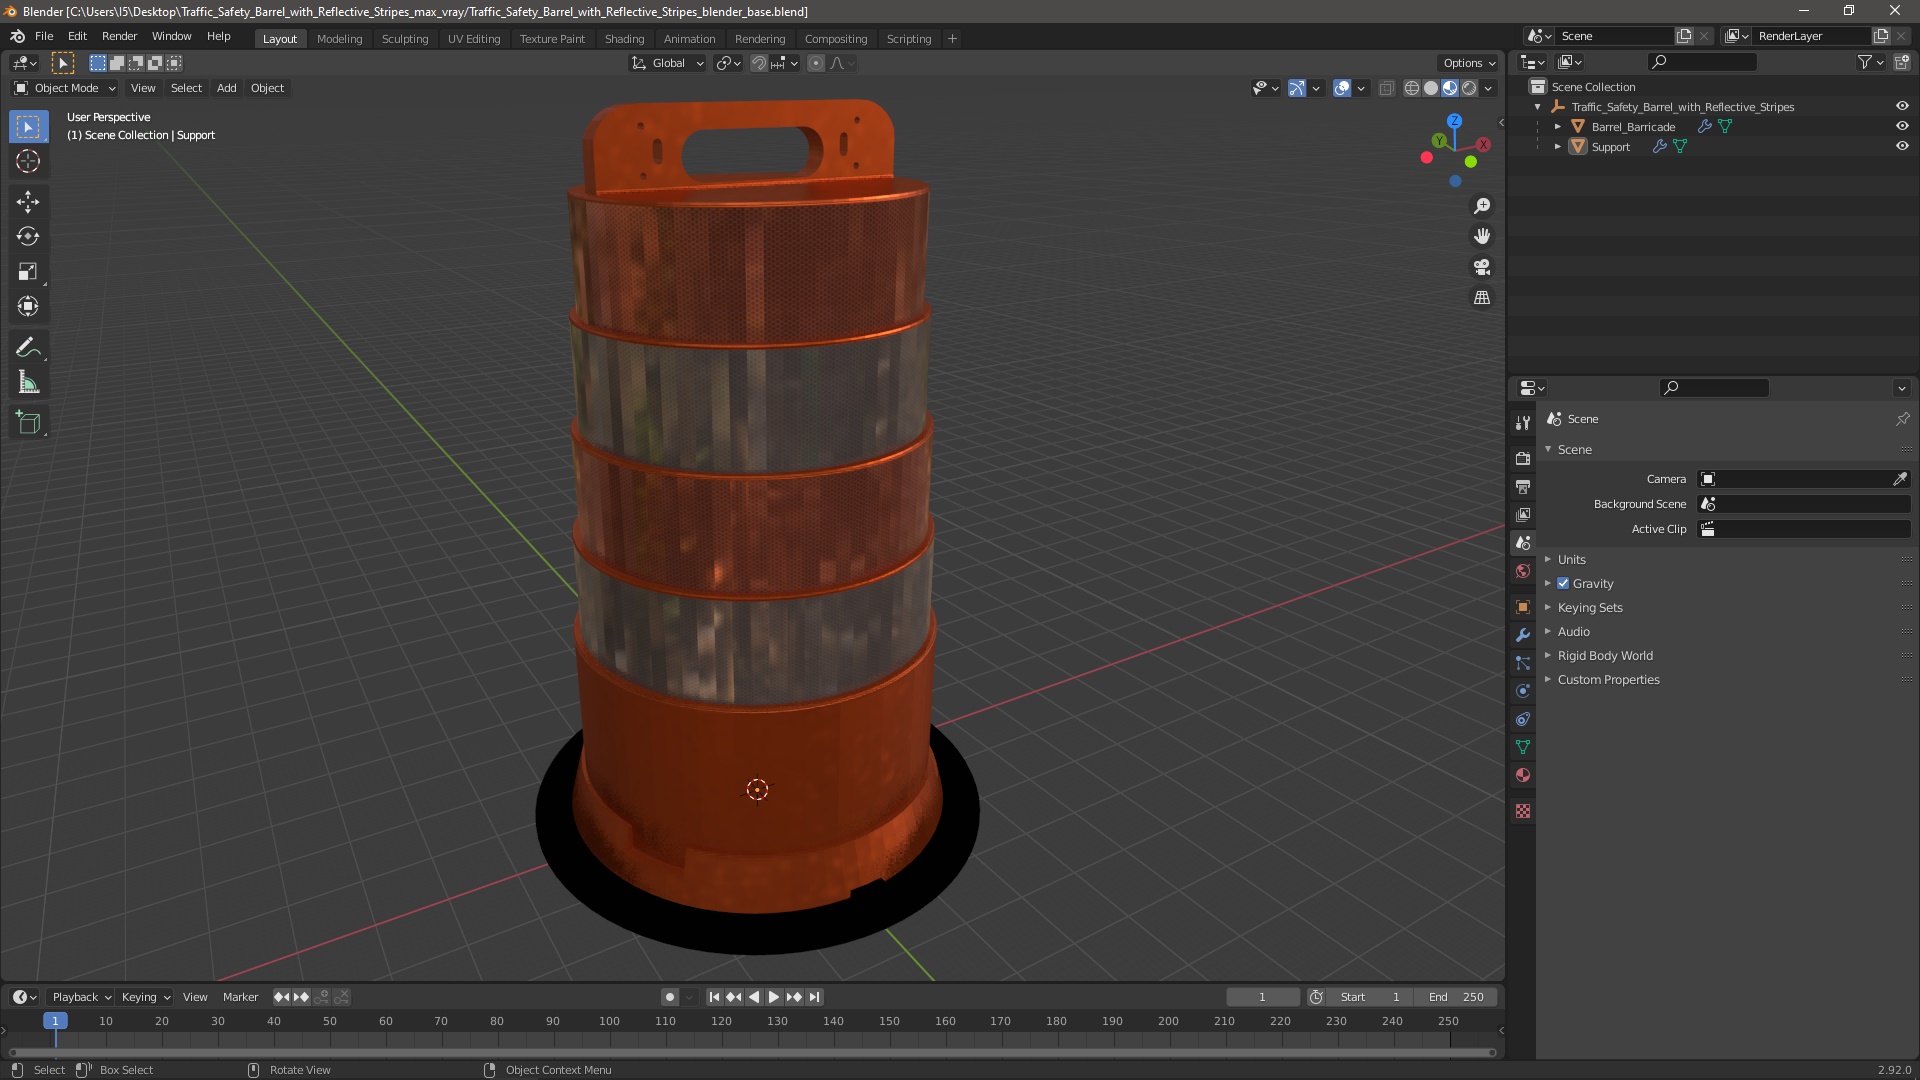Select the Annotate tool
Screen dimensions: 1920x1080
tap(28, 348)
